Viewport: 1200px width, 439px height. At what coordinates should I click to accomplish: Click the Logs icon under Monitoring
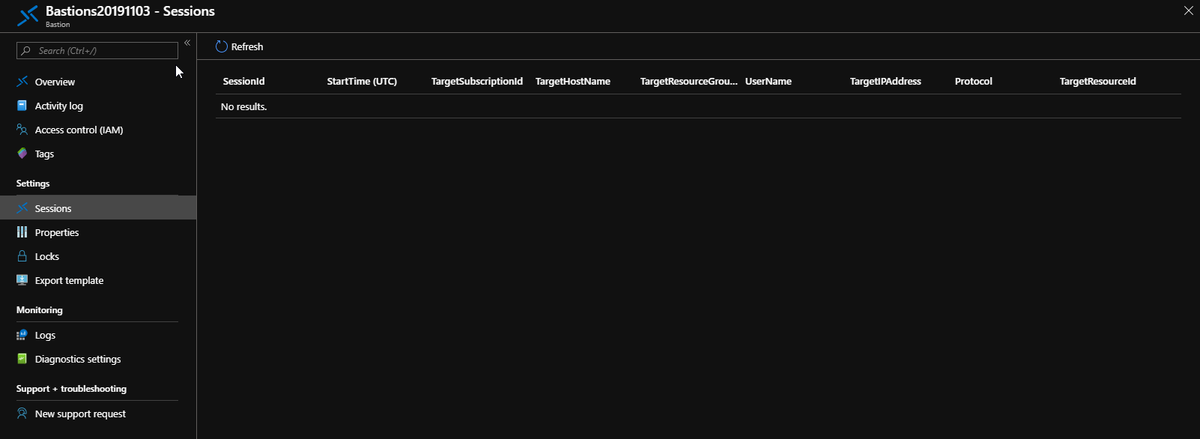pyautogui.click(x=23, y=335)
